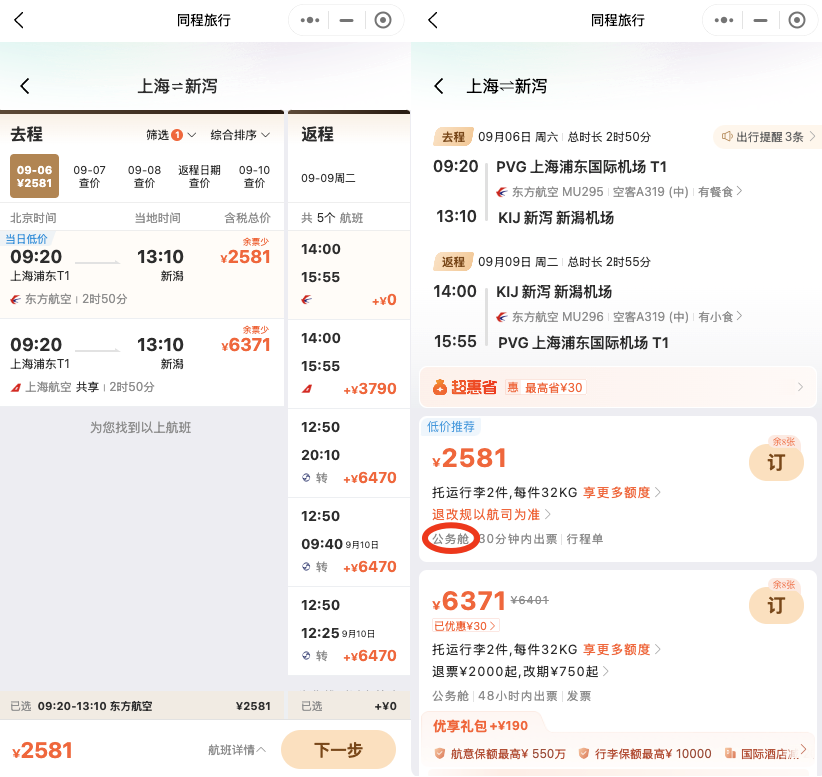
Task: Tap the 出行提醒 speaker icon
Action: [x=727, y=137]
